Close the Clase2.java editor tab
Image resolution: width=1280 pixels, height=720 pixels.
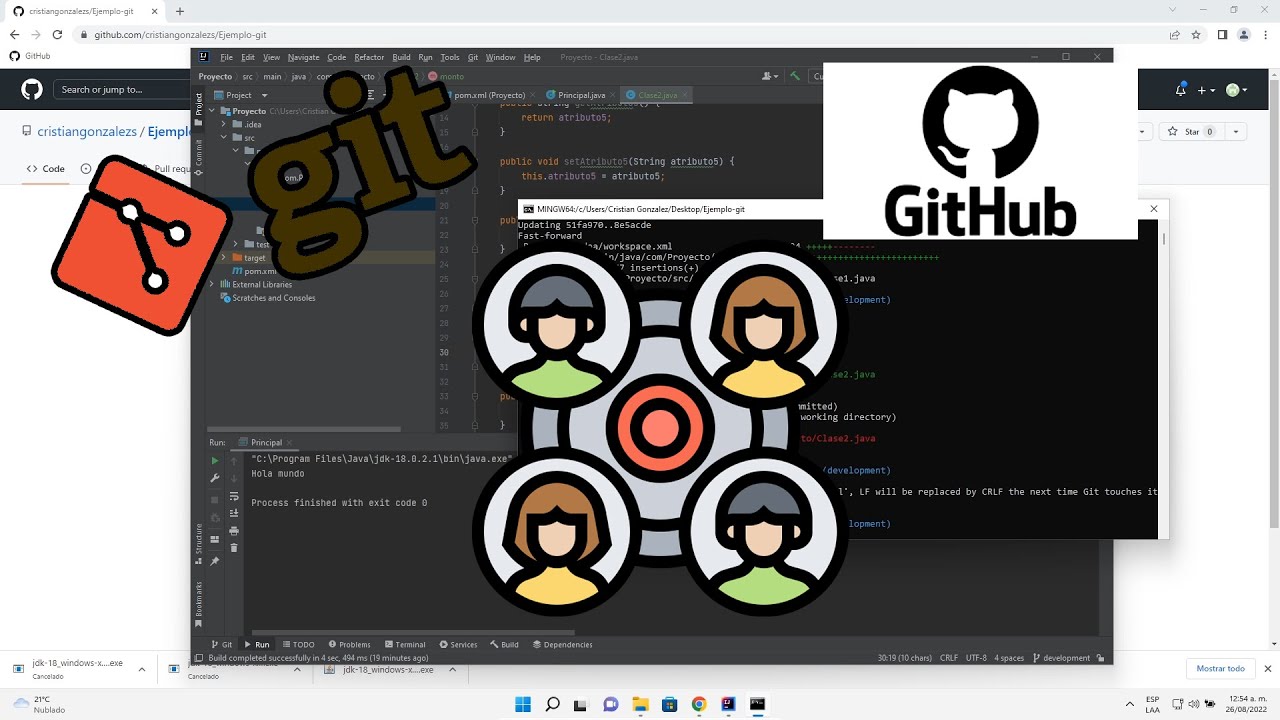685,95
